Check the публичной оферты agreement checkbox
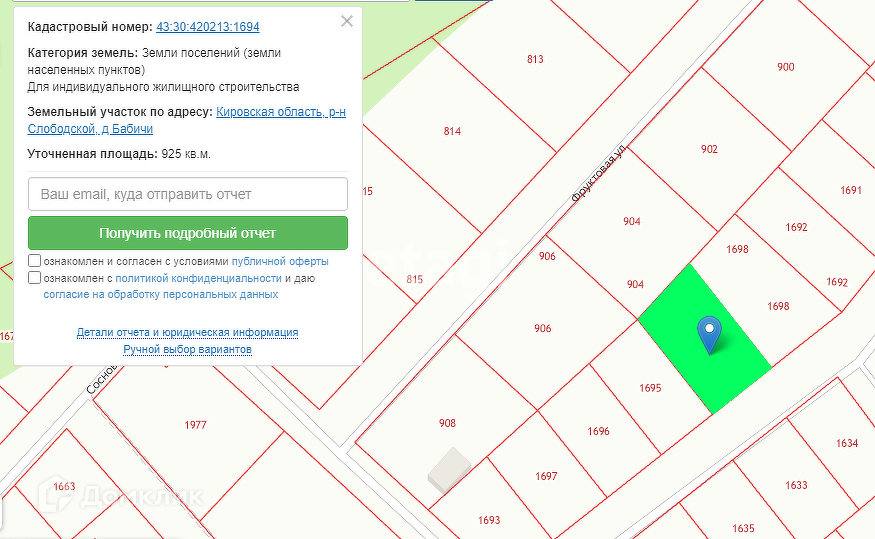Viewport: 875px width, 539px height. pos(35,261)
